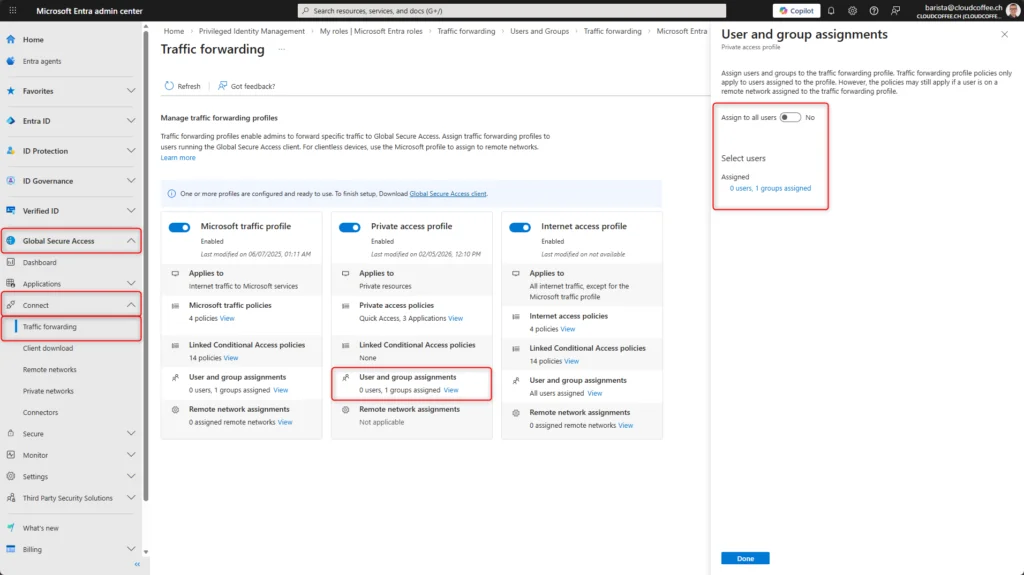The image size is (1024, 575).
Task: Toggle off the Microsoft traffic profile
Action: pyautogui.click(x=180, y=227)
